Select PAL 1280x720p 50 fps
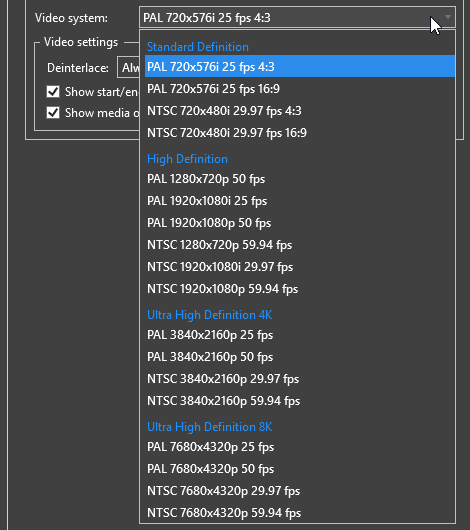Image resolution: width=470 pixels, height=530 pixels. (x=300, y=179)
